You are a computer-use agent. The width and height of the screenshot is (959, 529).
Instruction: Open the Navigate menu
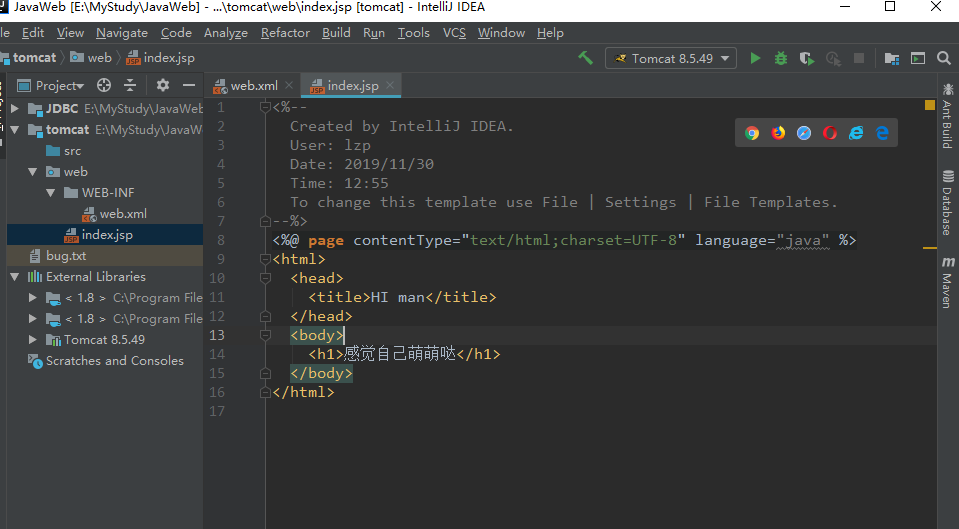(122, 33)
